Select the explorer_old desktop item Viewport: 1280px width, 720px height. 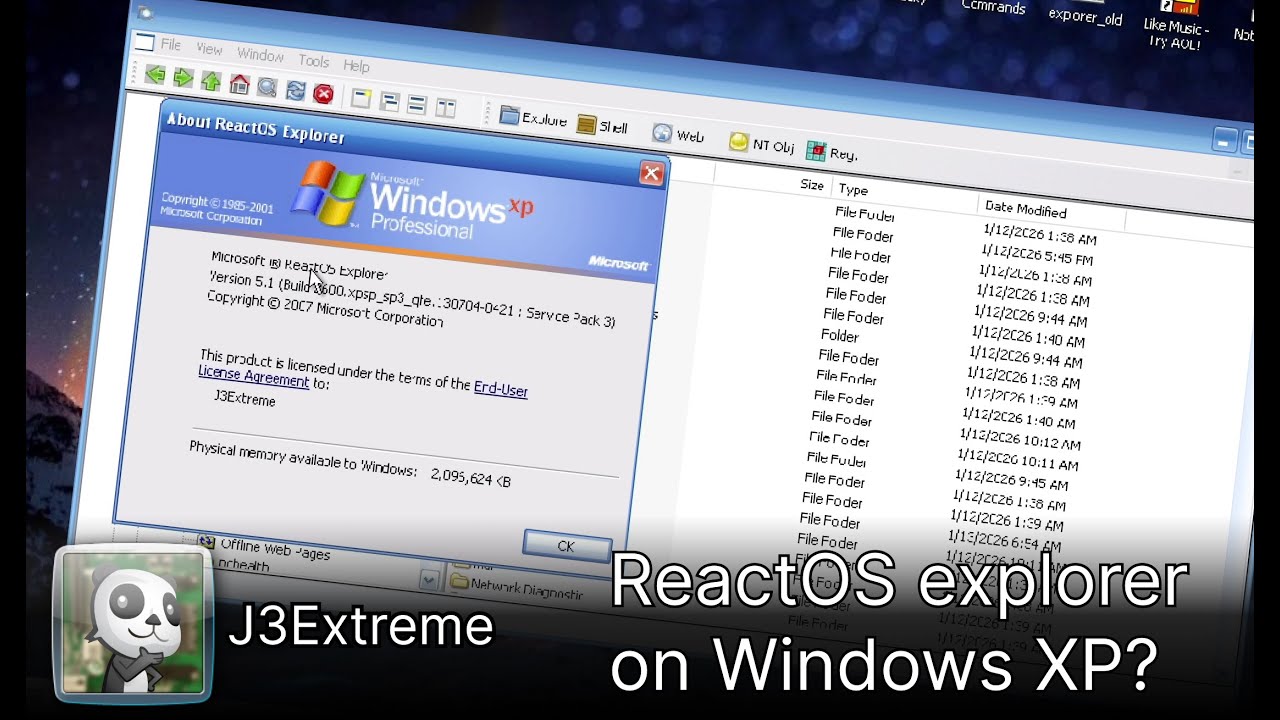click(x=1085, y=14)
